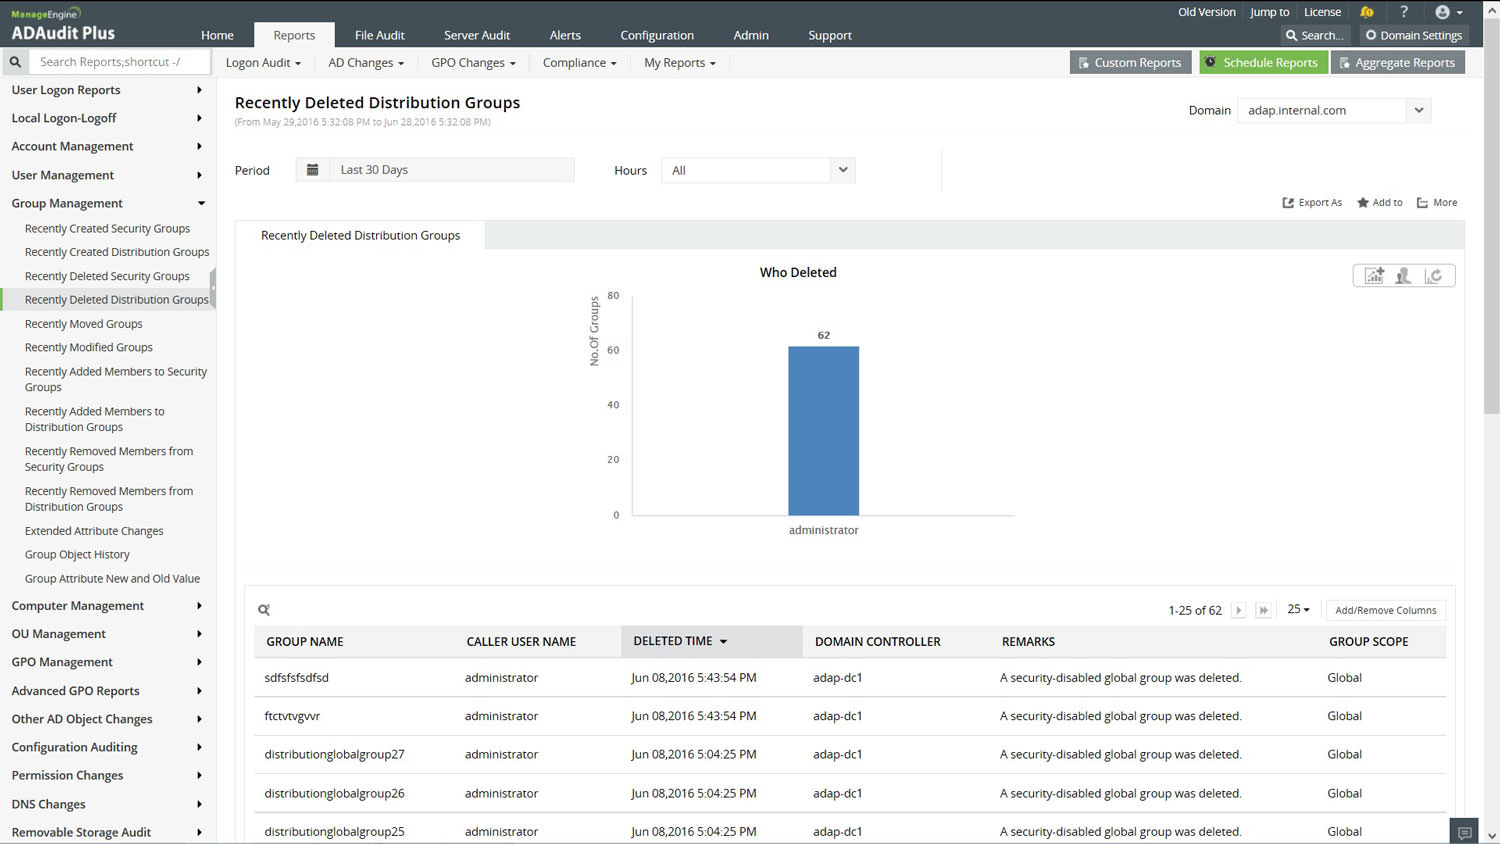Click Add/Remove Columns button
The height and width of the screenshot is (844, 1500).
(x=1385, y=610)
